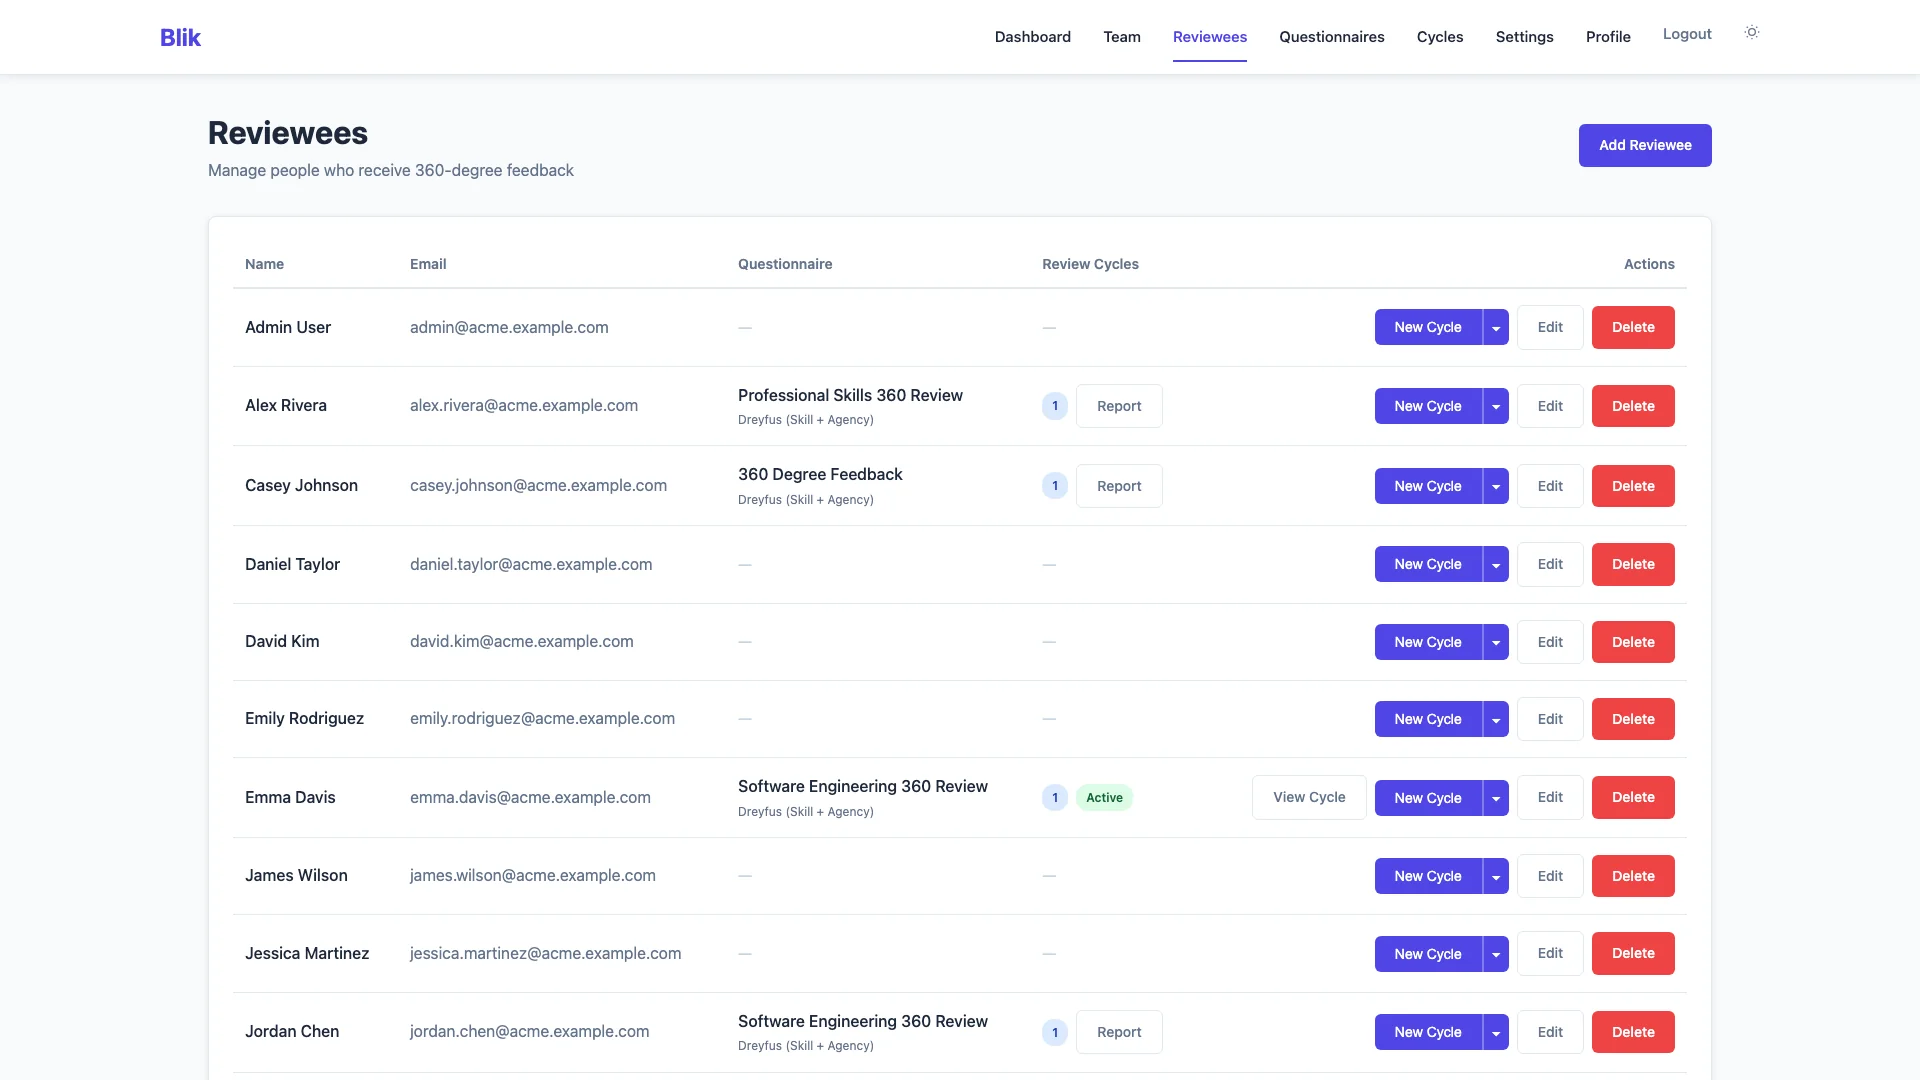The width and height of the screenshot is (1920, 1080).
Task: Expand New Cycle dropdown arrow for Jessica Martinez
Action: [1496, 954]
